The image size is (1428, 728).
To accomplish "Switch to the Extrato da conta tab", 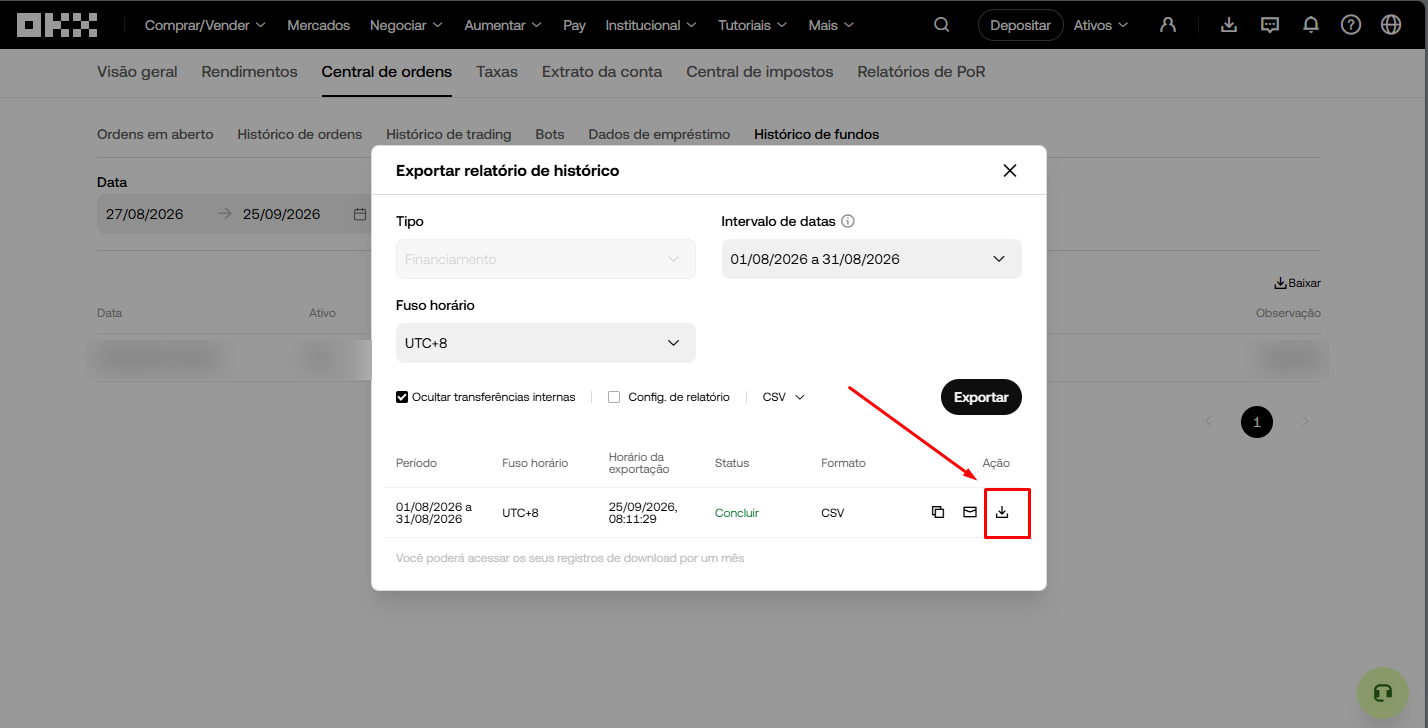I will click(602, 72).
